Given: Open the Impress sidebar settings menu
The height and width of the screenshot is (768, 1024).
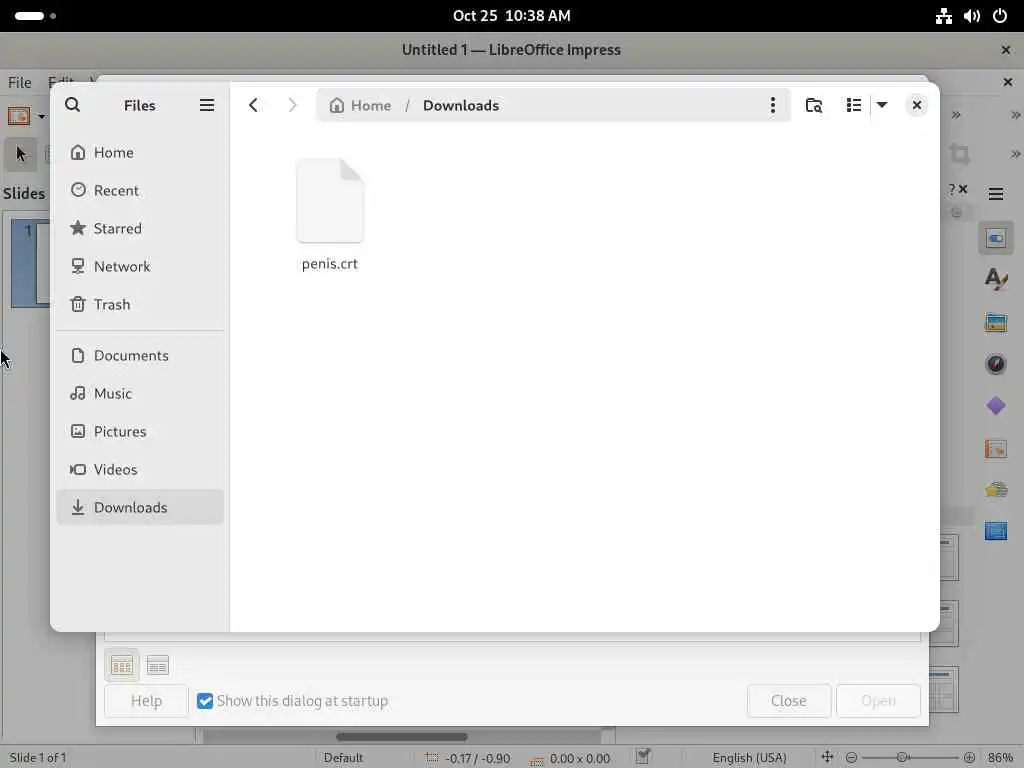Looking at the screenshot, I should pos(995,194).
